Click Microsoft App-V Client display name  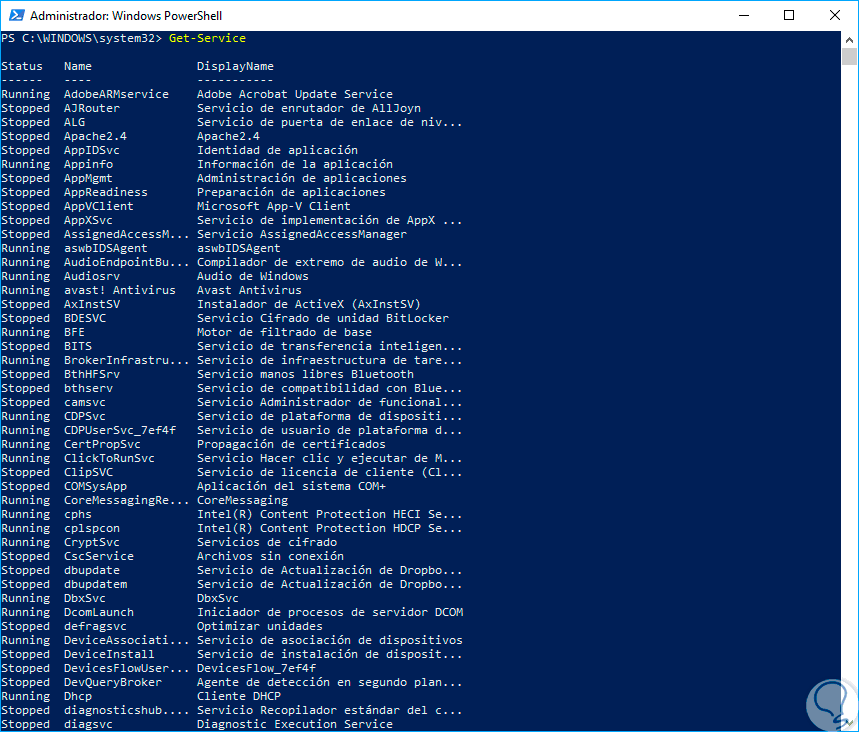(273, 207)
